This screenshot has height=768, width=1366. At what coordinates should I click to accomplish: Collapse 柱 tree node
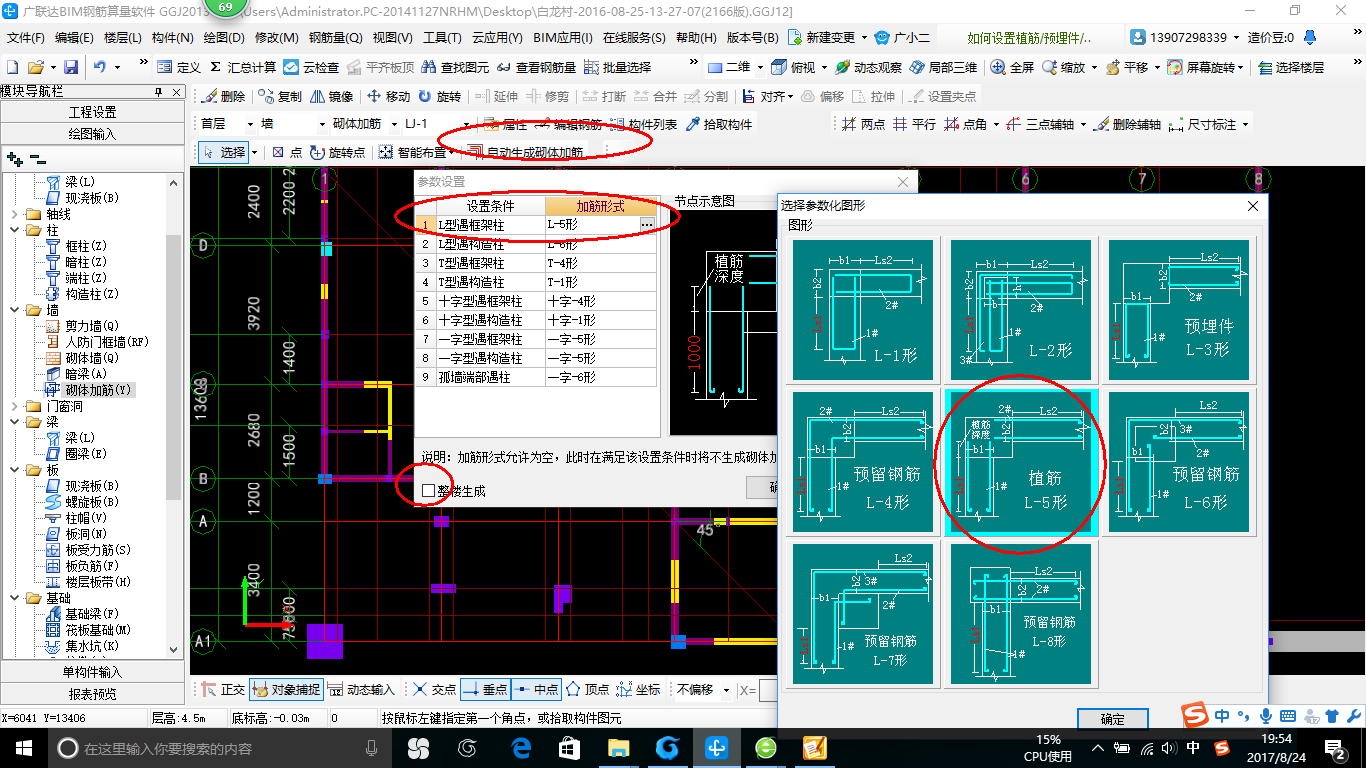[13, 230]
